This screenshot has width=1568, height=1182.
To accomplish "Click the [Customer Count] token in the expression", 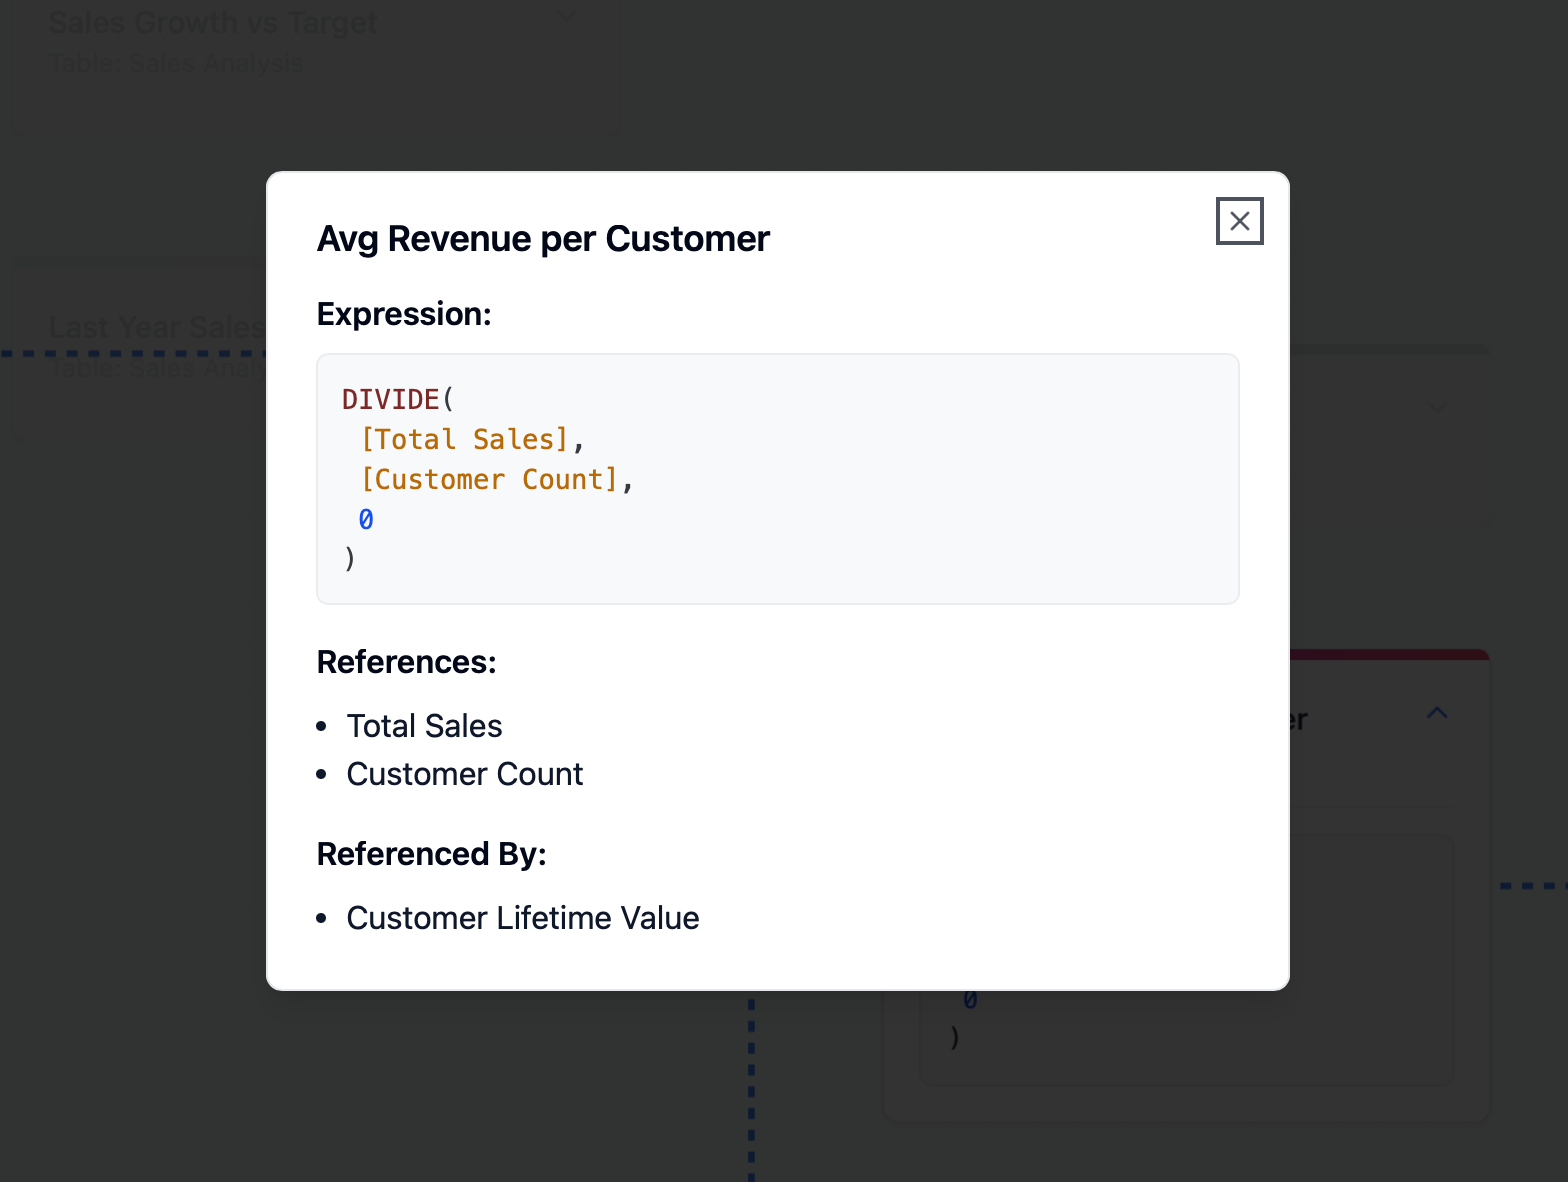I will [489, 479].
